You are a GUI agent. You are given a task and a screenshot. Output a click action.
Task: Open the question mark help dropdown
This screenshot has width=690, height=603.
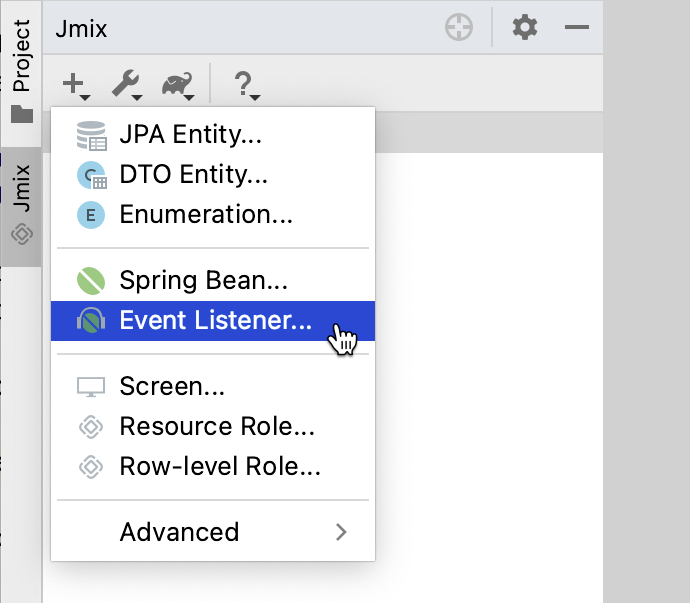pyautogui.click(x=246, y=85)
